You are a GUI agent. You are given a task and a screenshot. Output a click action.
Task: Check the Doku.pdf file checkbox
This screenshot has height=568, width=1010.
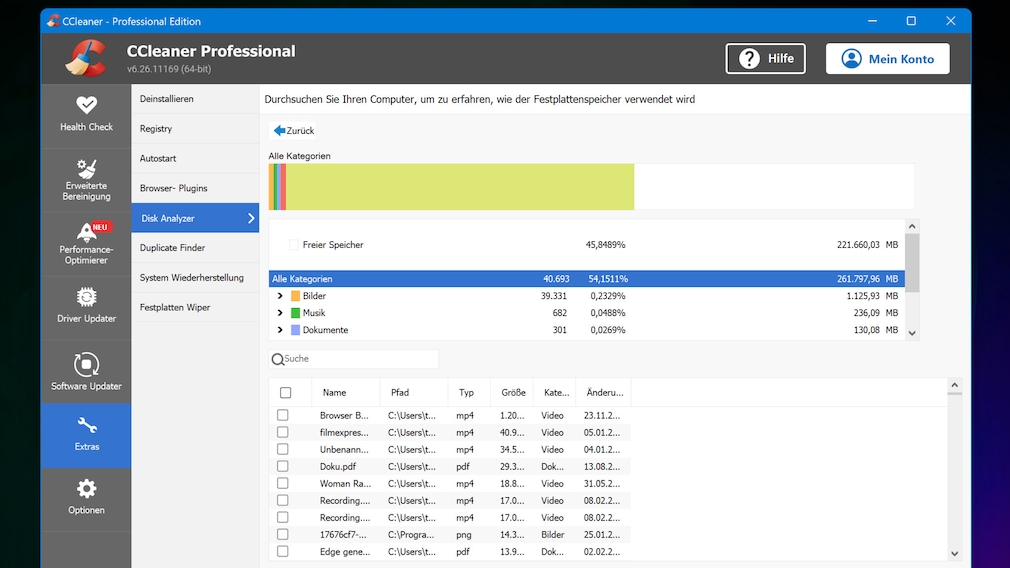pyautogui.click(x=282, y=466)
